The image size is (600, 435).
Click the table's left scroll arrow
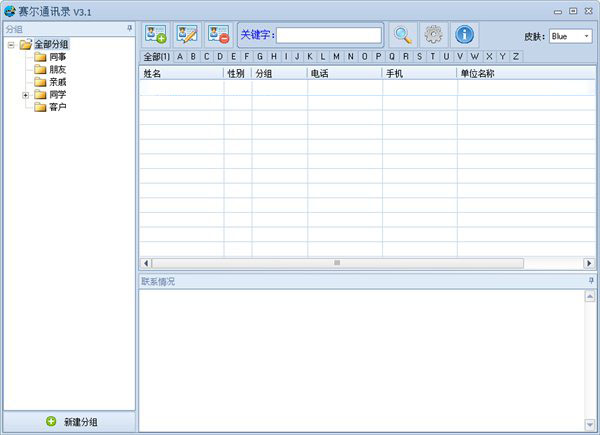(146, 263)
